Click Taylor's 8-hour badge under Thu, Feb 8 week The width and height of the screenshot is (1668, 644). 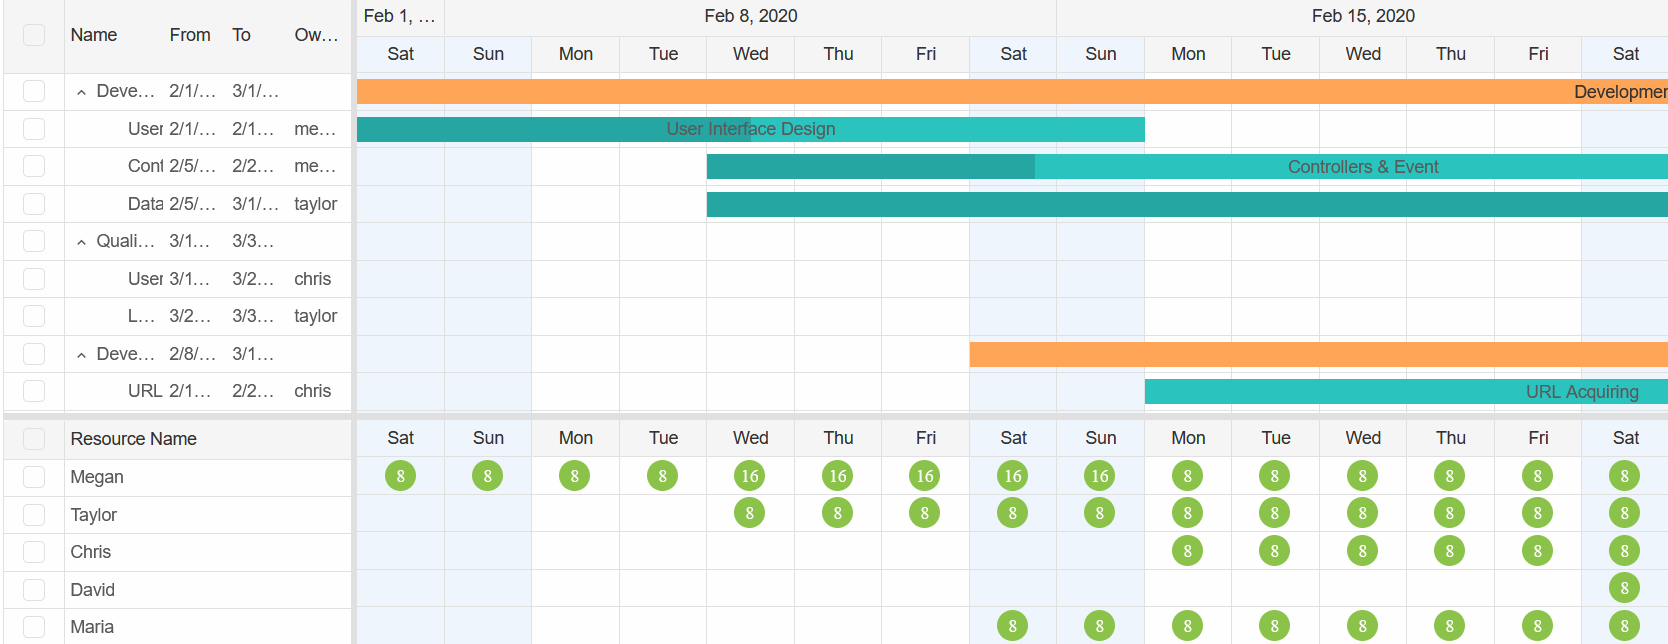837,513
